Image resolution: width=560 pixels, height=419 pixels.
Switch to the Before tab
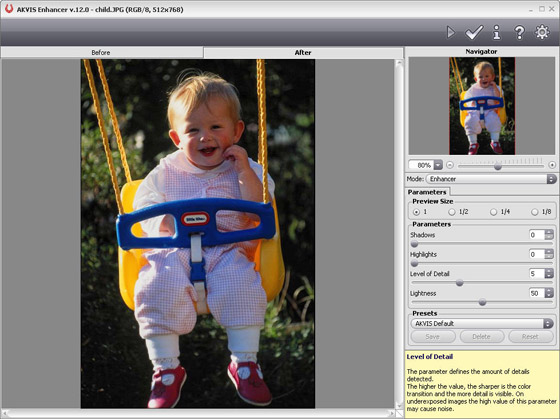(101, 53)
